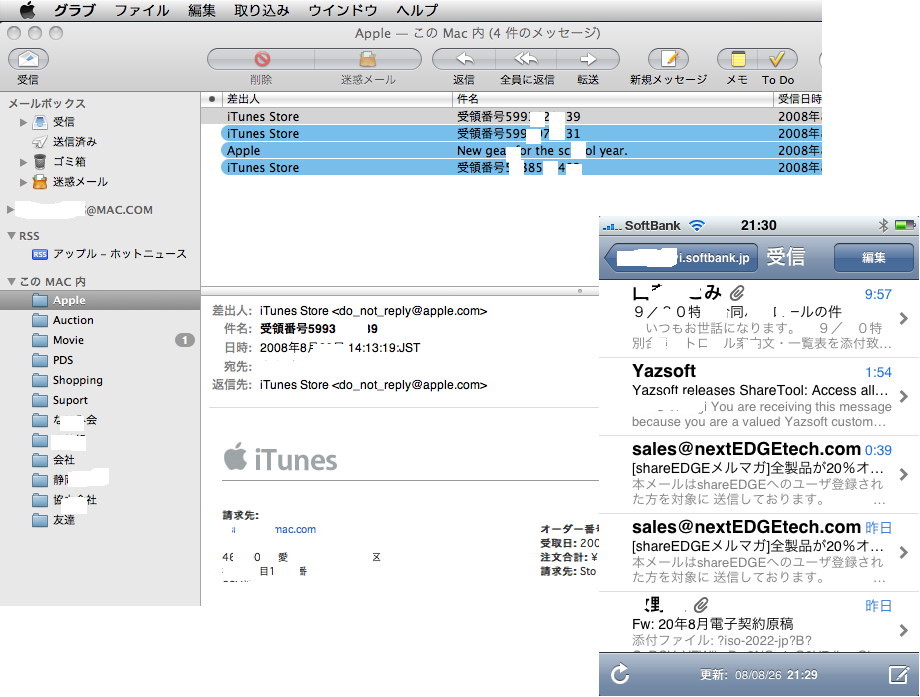Screen dimensions: 920x697
Task: Open the 9:57 email with attachment
Action: (x=759, y=319)
